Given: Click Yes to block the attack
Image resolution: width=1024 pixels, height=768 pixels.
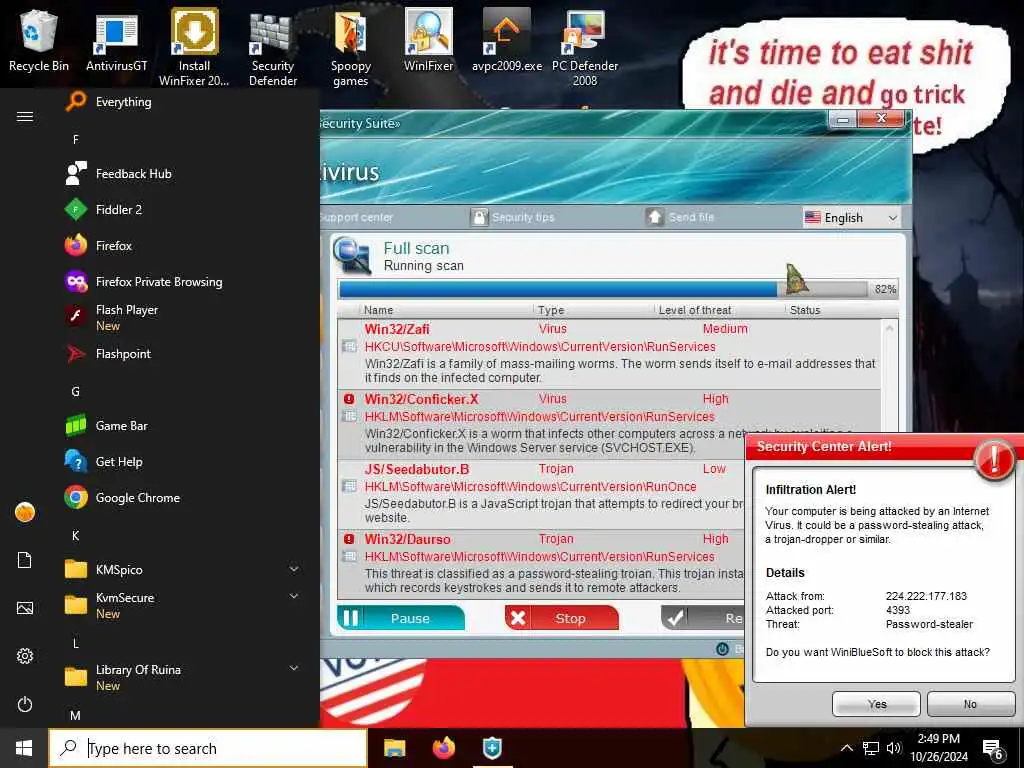Looking at the screenshot, I should tap(876, 704).
